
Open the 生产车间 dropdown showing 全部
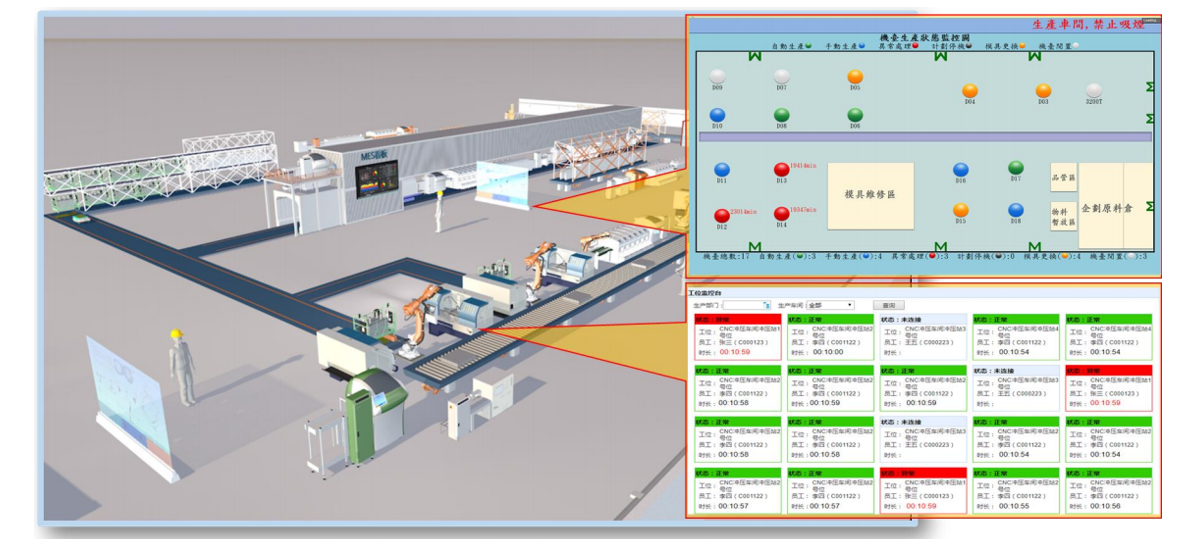[830, 305]
